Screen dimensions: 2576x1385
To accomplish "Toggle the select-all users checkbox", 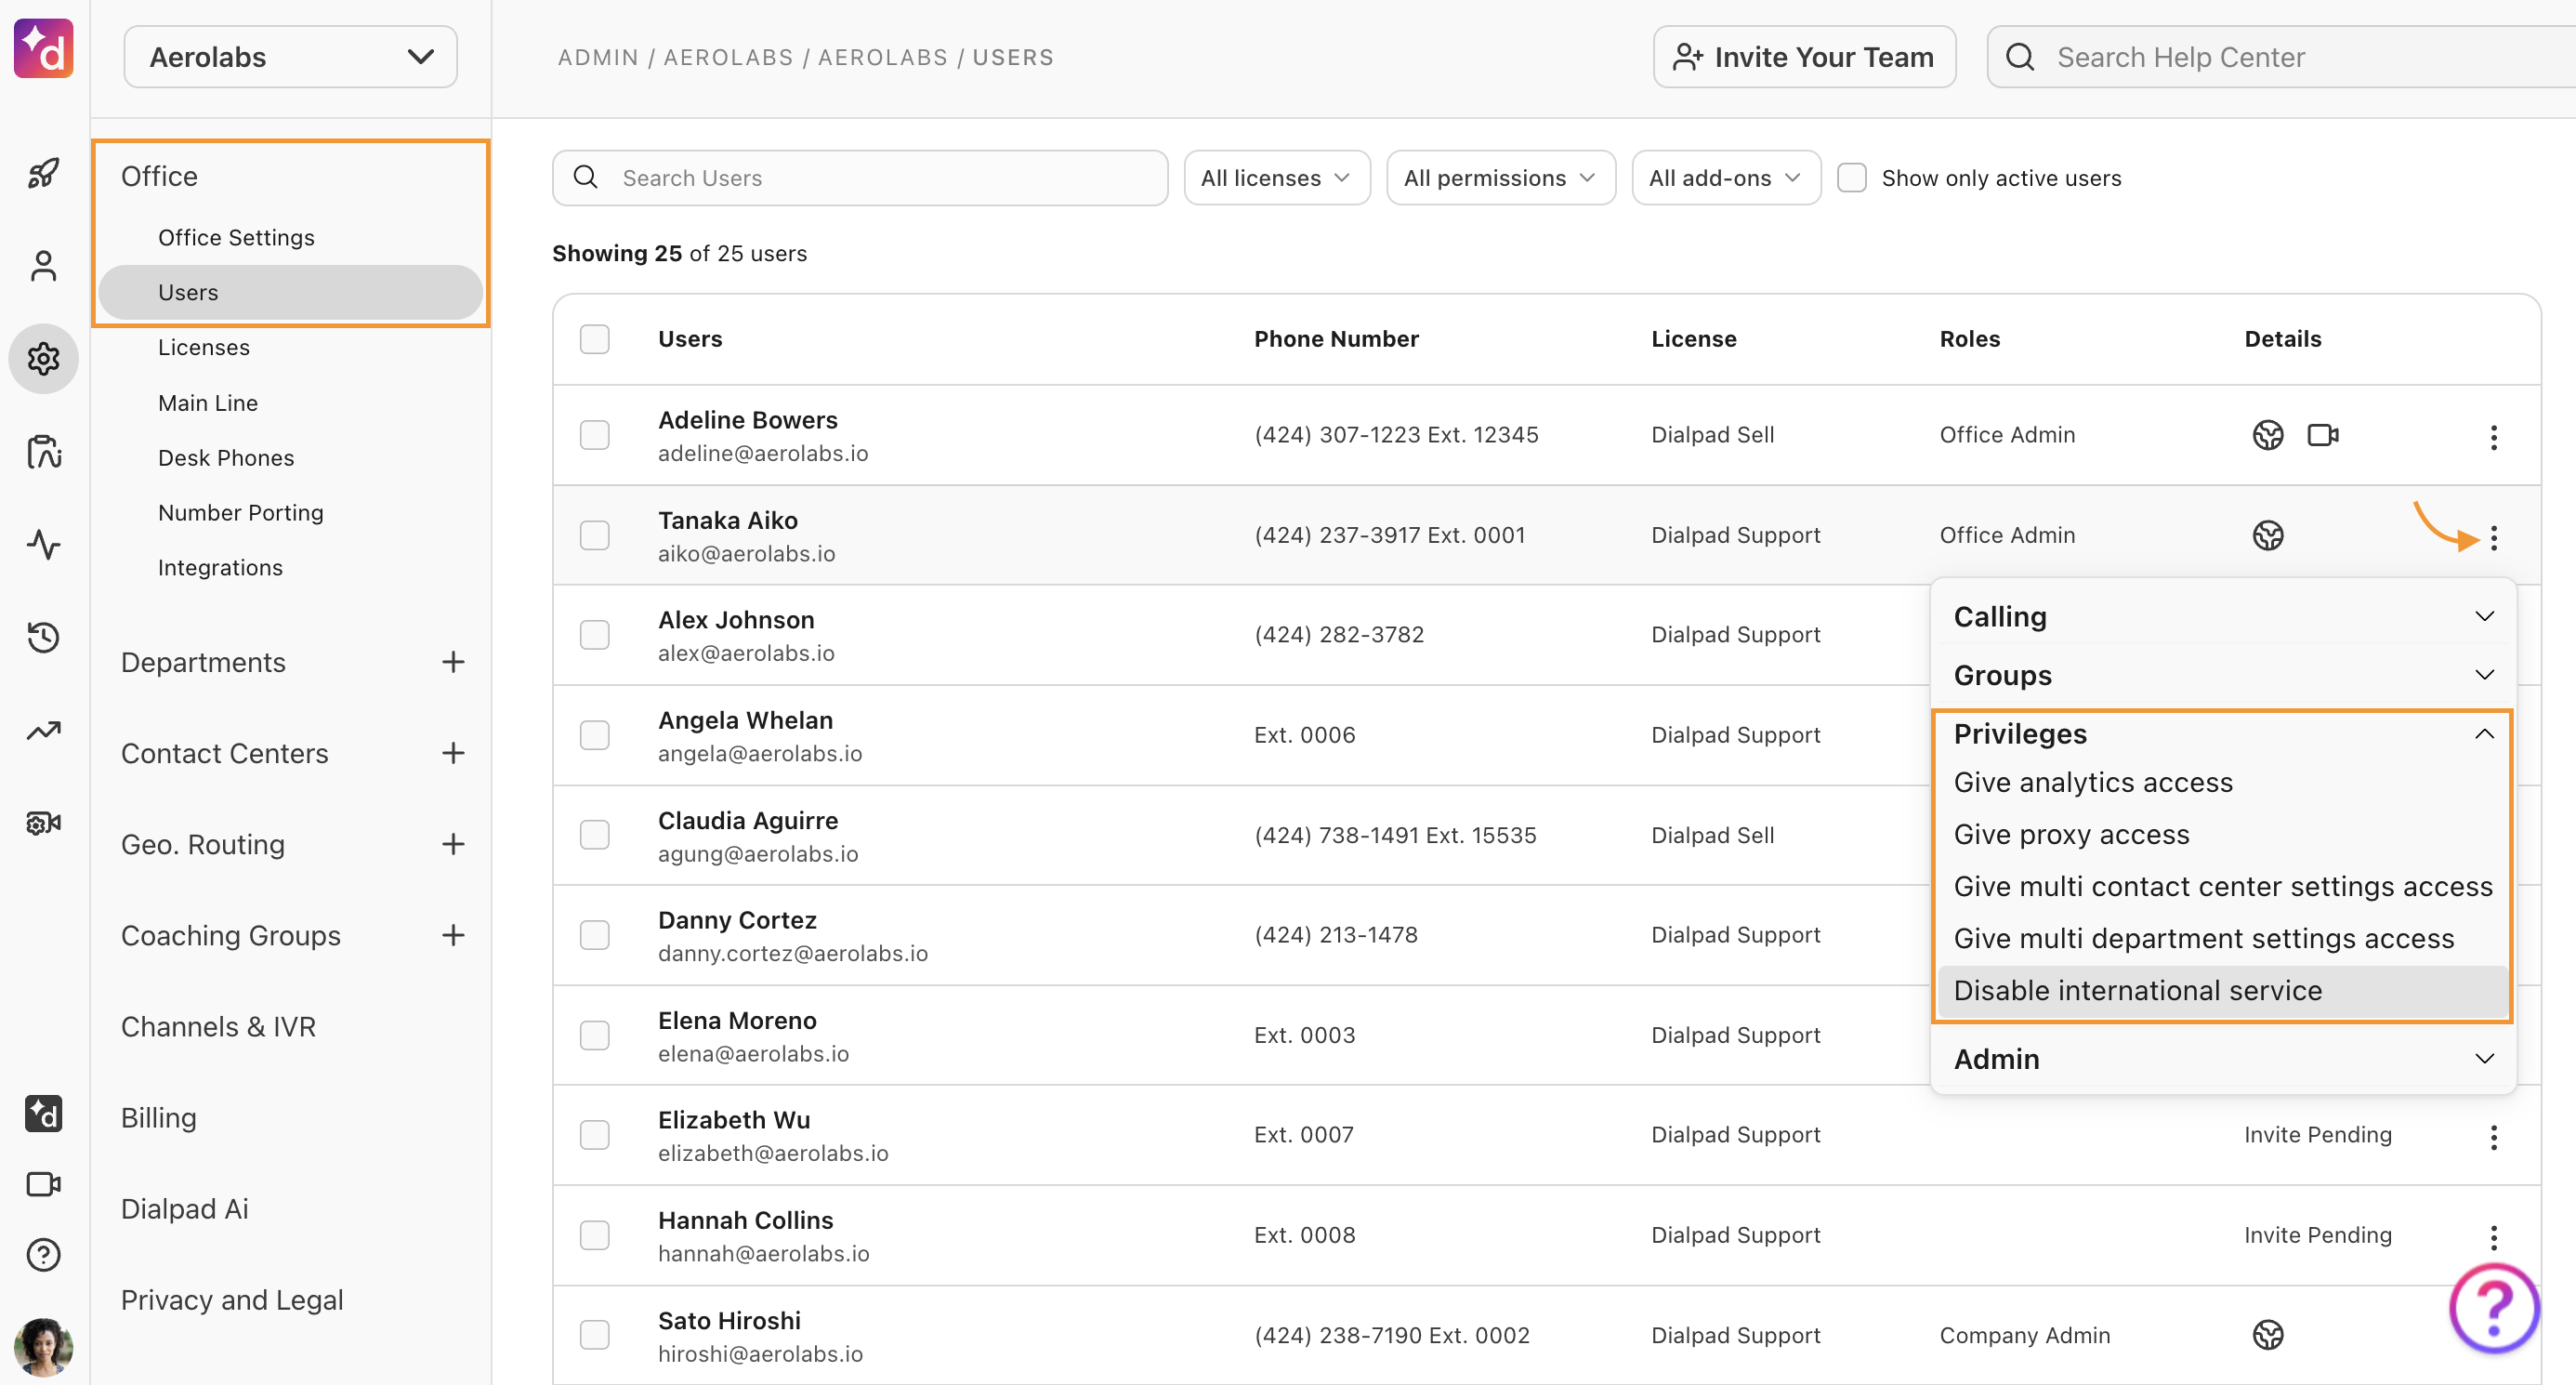I will coord(594,339).
